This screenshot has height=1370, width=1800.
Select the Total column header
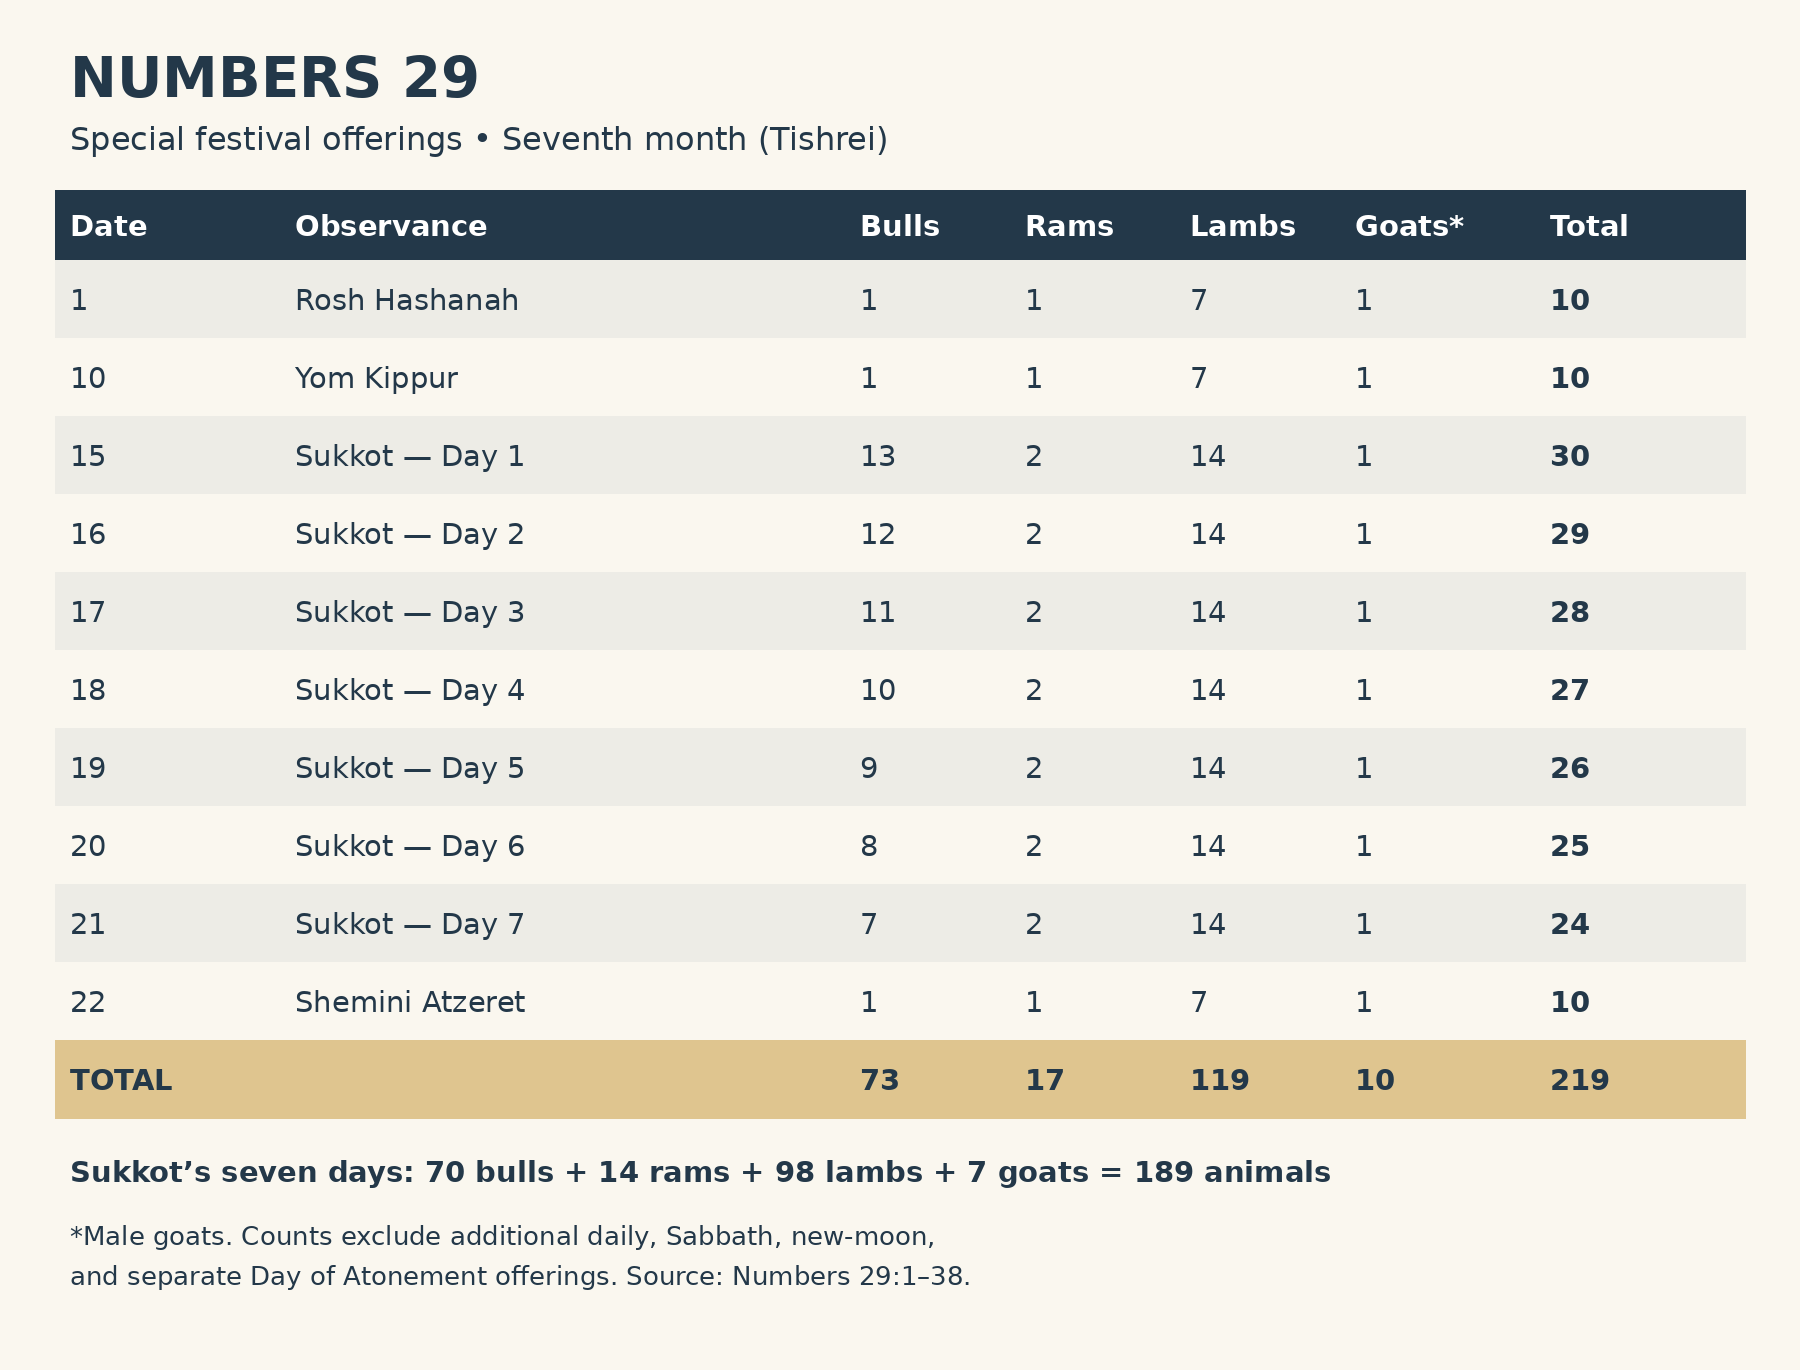(x=1589, y=226)
